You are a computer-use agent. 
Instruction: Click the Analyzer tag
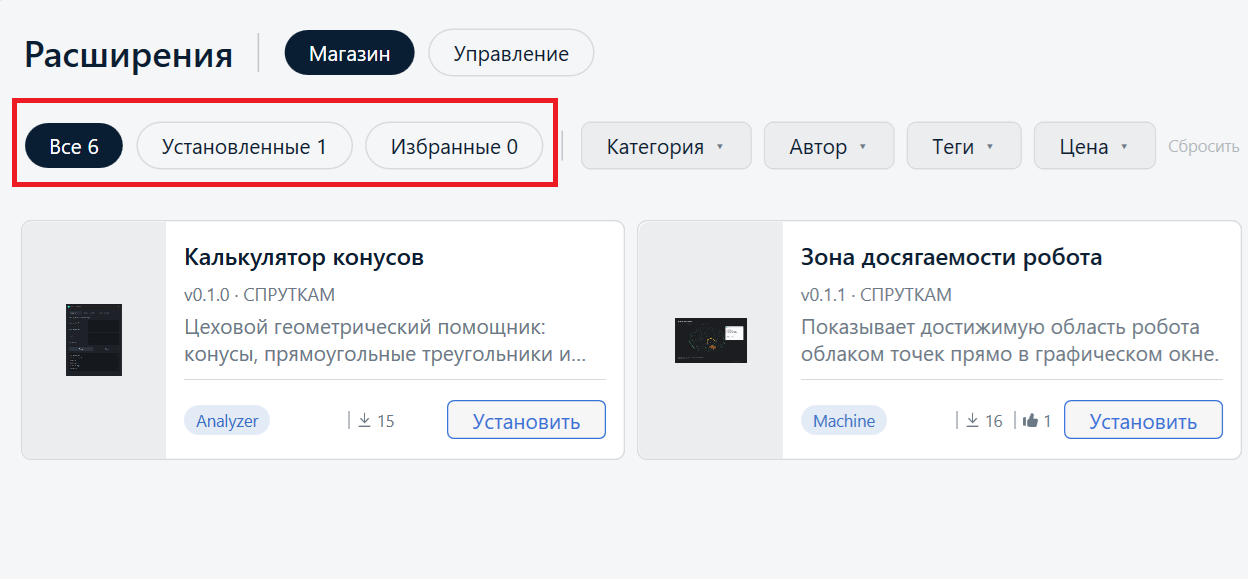[x=227, y=421]
